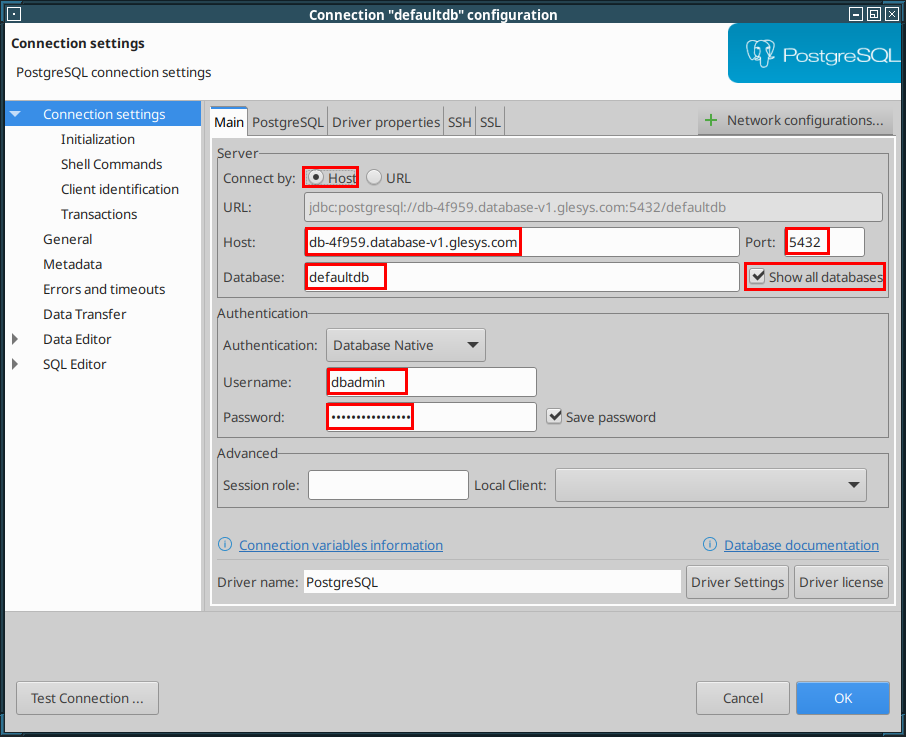Switch to the PostgreSQL tab
This screenshot has width=906, height=737.
(288, 122)
